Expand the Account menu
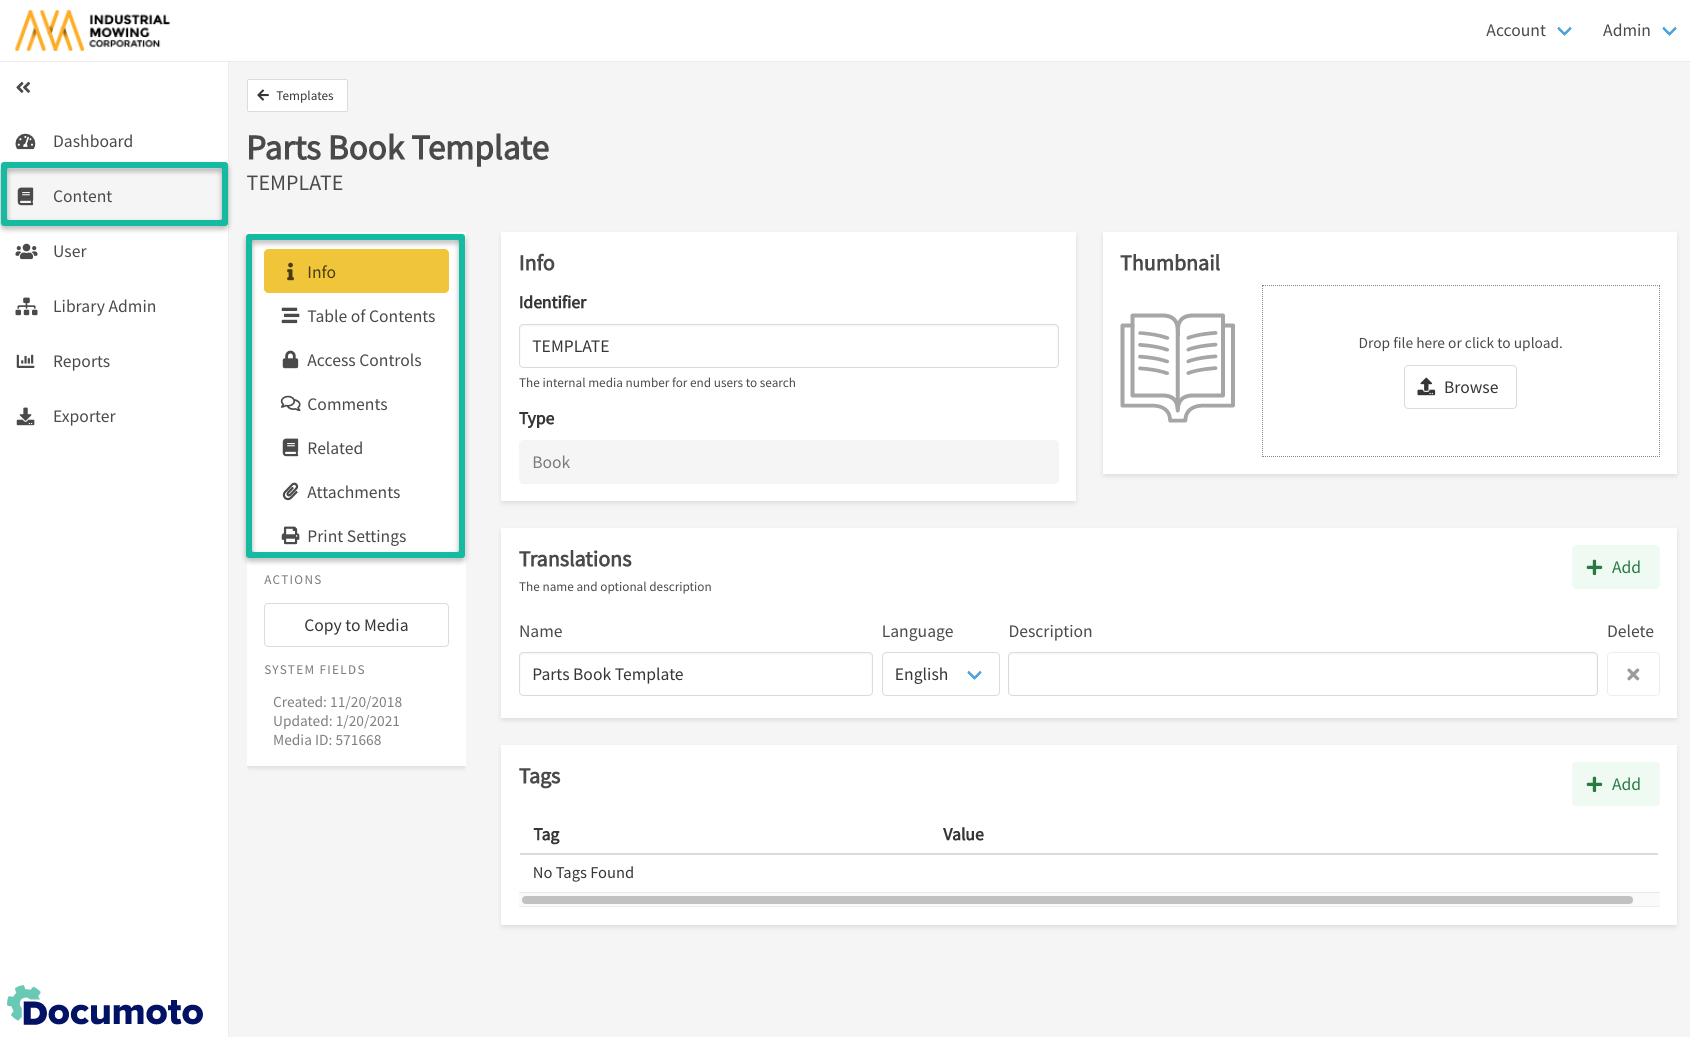Image resolution: width=1690 pixels, height=1037 pixels. pyautogui.click(x=1528, y=31)
